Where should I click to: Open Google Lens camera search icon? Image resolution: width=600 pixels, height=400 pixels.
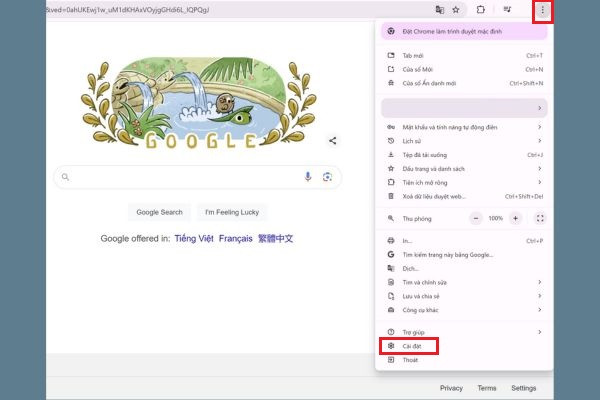(x=327, y=177)
